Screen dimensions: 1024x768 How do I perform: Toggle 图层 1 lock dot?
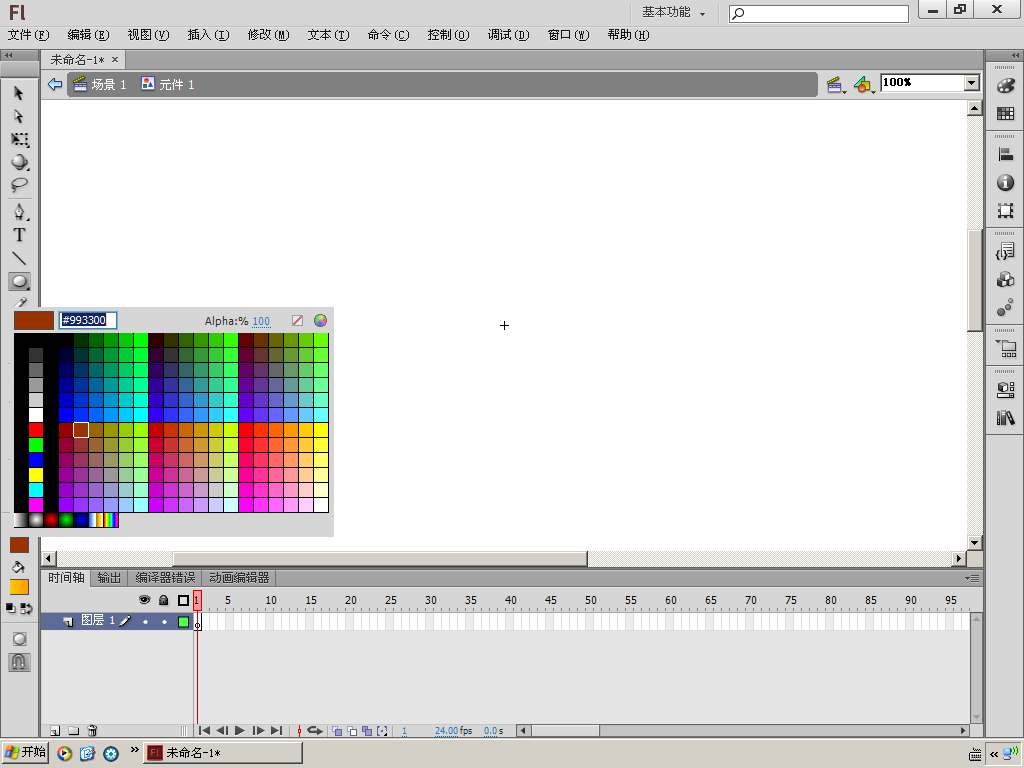point(165,622)
